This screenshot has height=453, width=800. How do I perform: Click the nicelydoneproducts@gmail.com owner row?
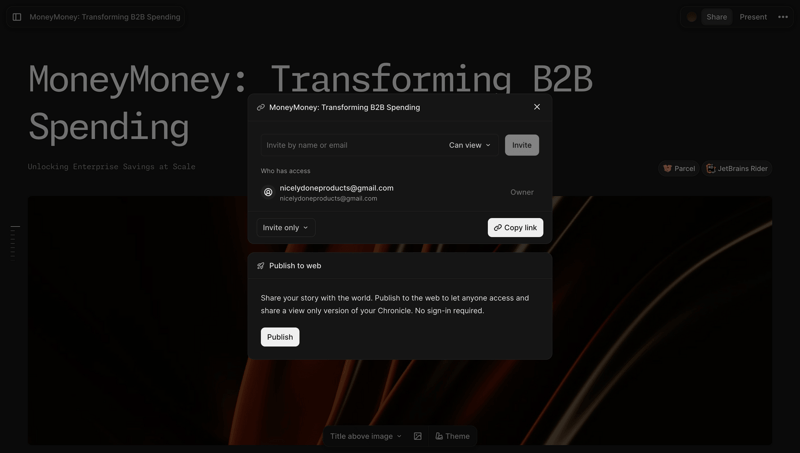point(399,192)
